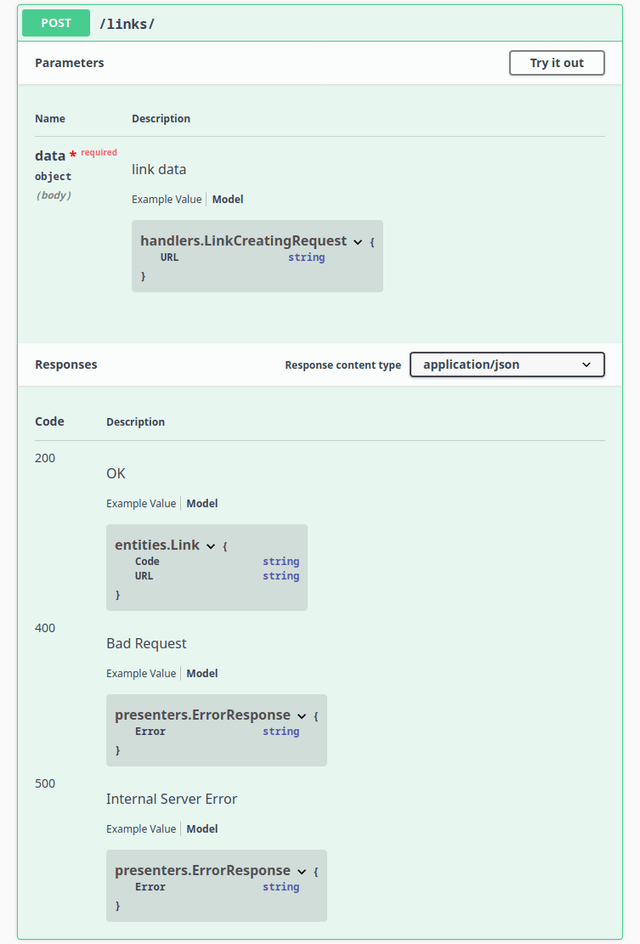Select the Model tab for Bad Request
The width and height of the screenshot is (640, 944).
(202, 673)
